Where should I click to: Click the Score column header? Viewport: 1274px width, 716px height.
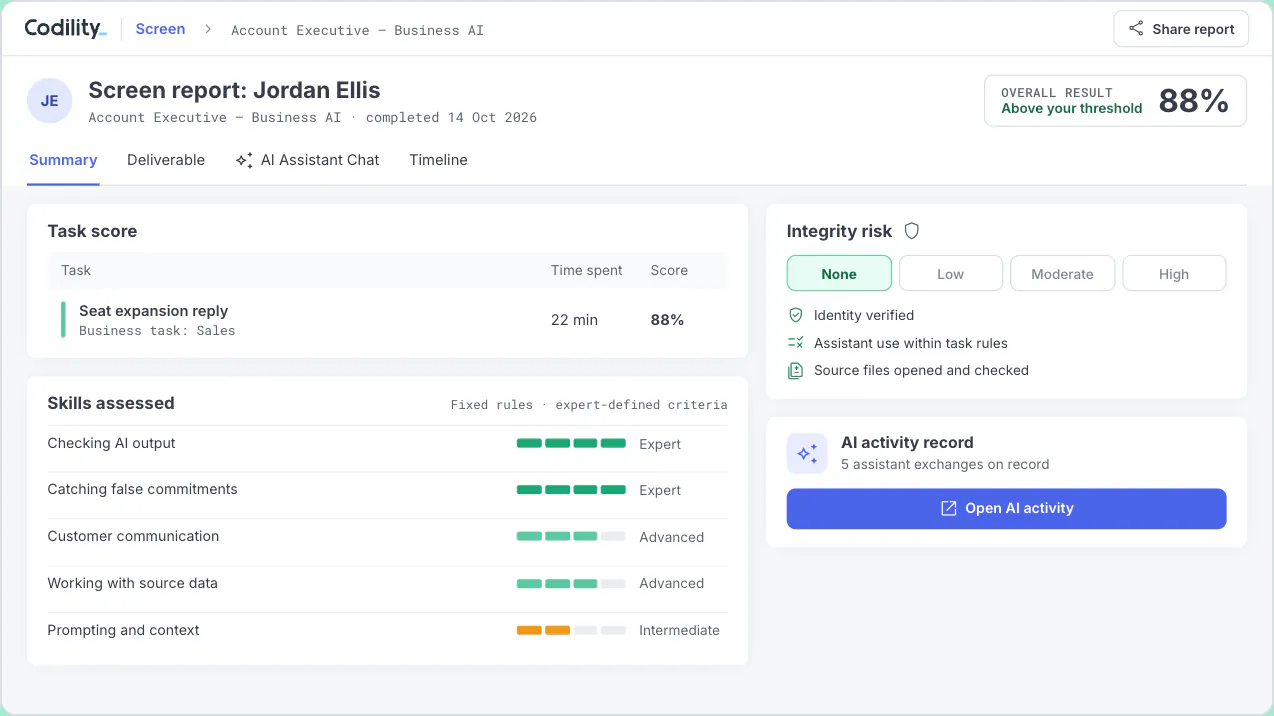pyautogui.click(x=669, y=270)
